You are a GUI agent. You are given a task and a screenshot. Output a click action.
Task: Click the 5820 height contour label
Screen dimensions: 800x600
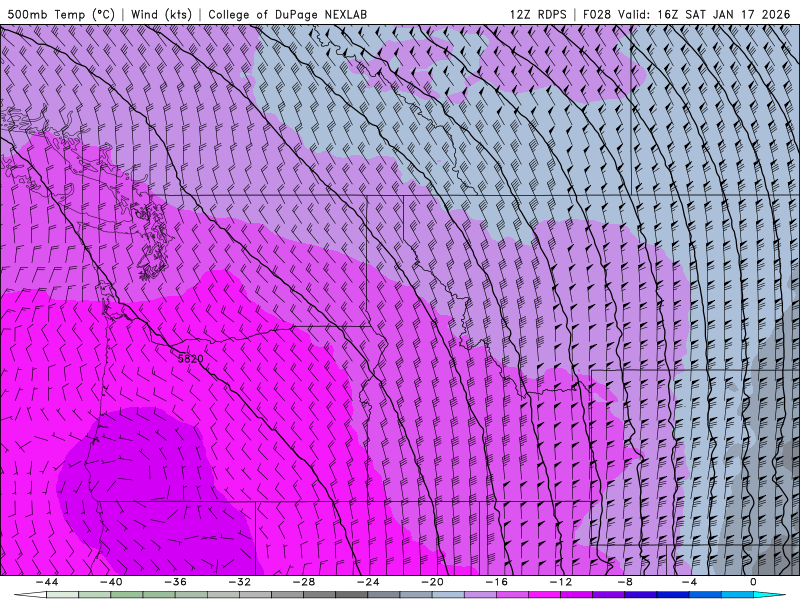point(191,359)
